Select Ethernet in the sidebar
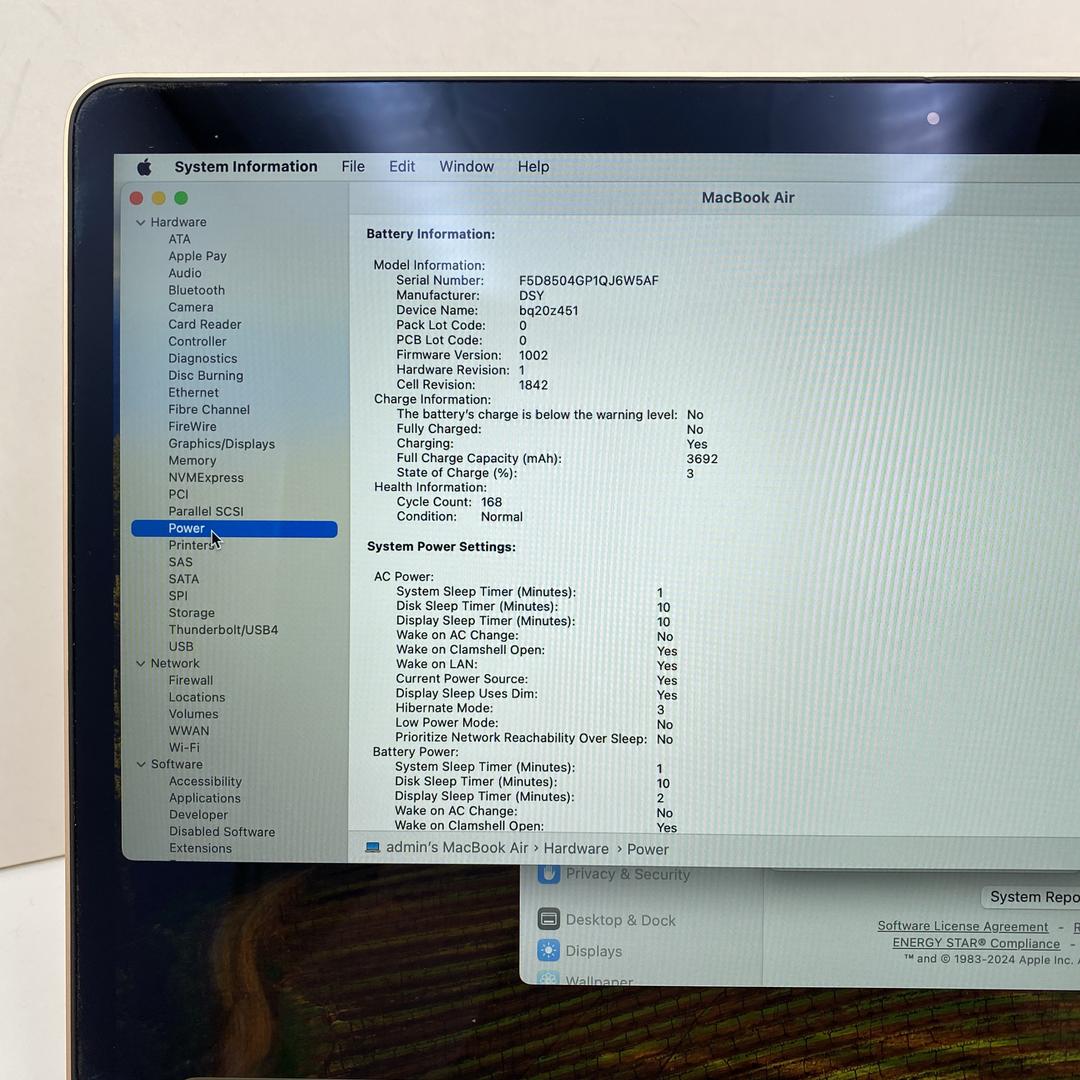The height and width of the screenshot is (1080, 1080). click(x=194, y=393)
